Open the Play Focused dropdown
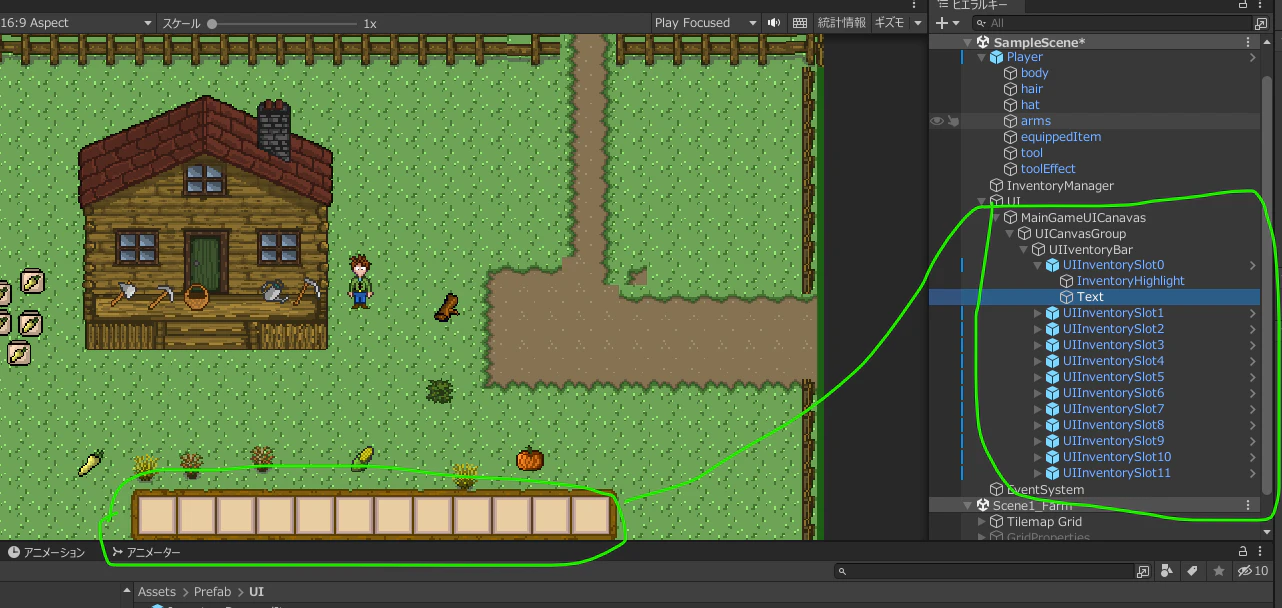Image resolution: width=1282 pixels, height=608 pixels. click(x=706, y=22)
